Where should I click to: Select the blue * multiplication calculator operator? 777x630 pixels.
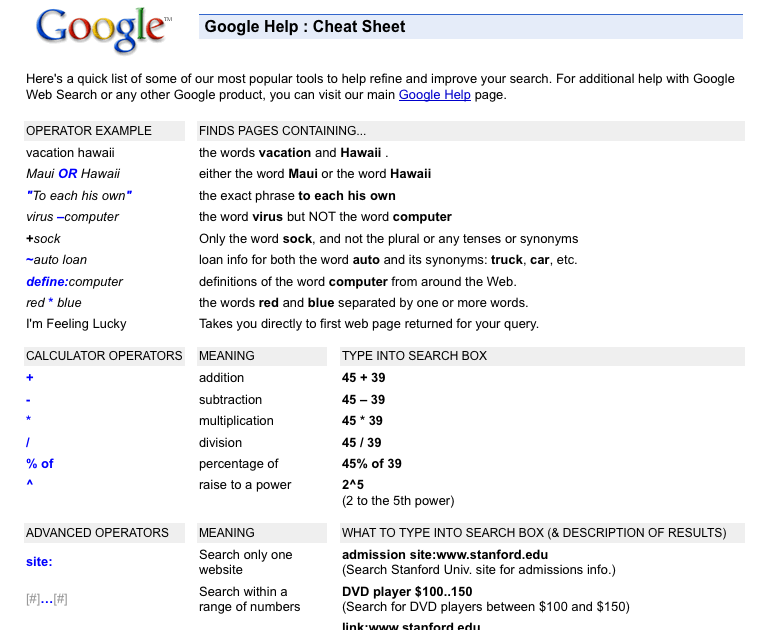(29, 421)
